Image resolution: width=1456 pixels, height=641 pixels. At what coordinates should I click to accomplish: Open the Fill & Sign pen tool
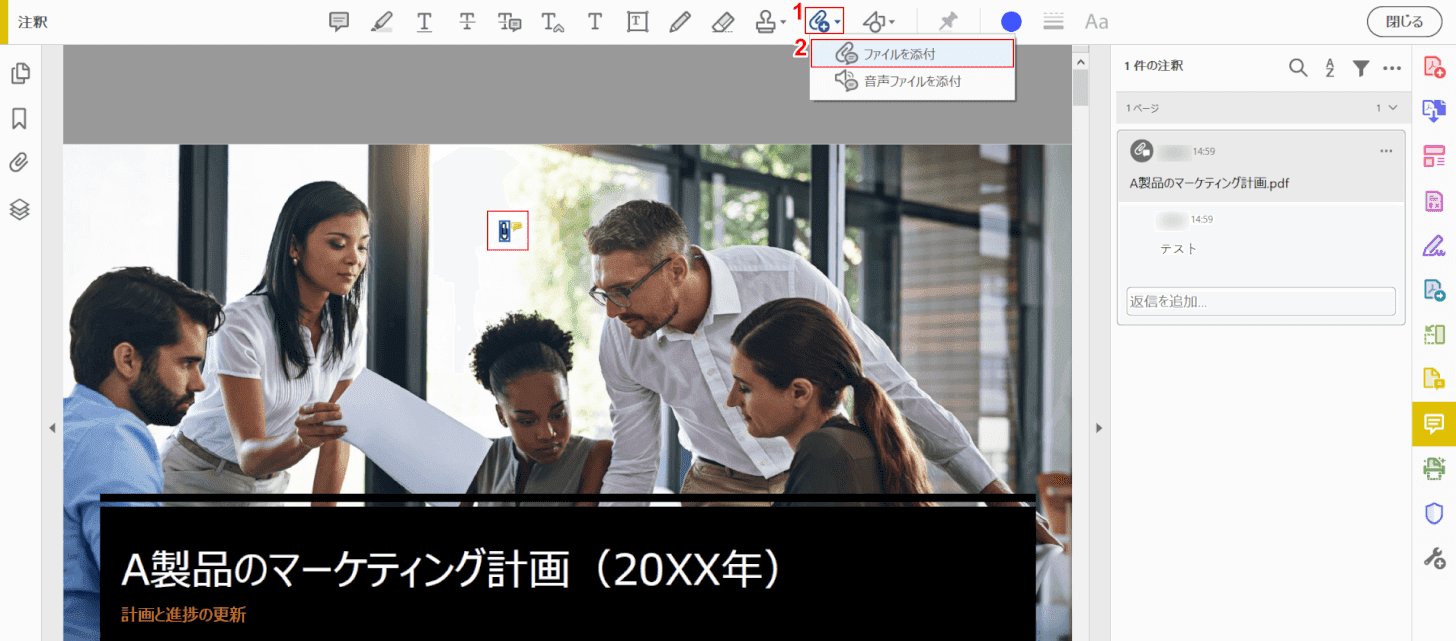tap(1434, 245)
